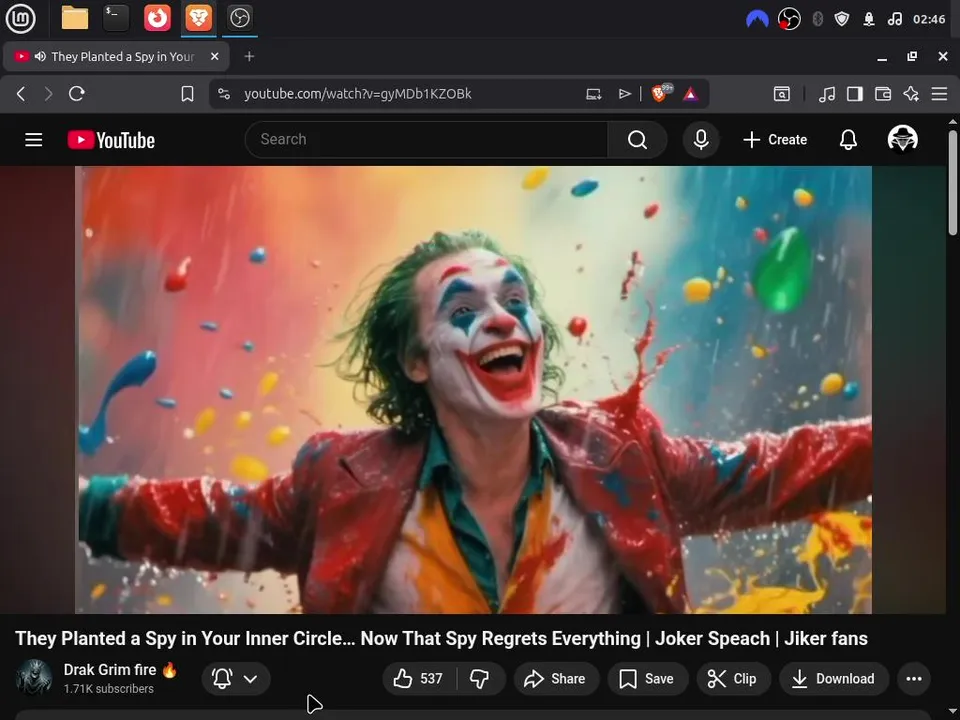The width and height of the screenshot is (960, 720).
Task: Open the Create button
Action: click(775, 140)
